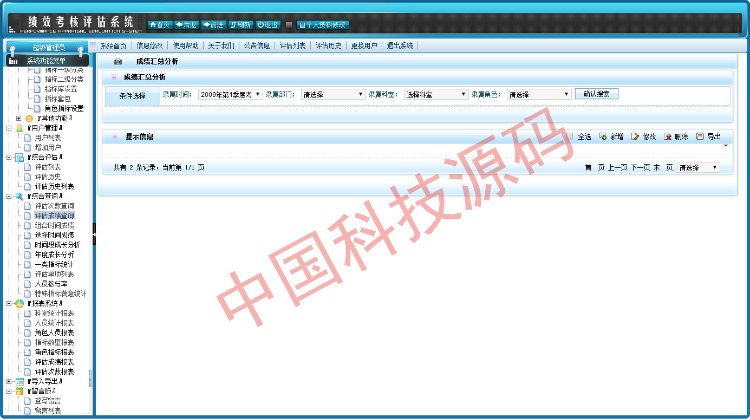The height and width of the screenshot is (420, 750).
Task: Click the 删除 delete icon
Action: (x=668, y=137)
